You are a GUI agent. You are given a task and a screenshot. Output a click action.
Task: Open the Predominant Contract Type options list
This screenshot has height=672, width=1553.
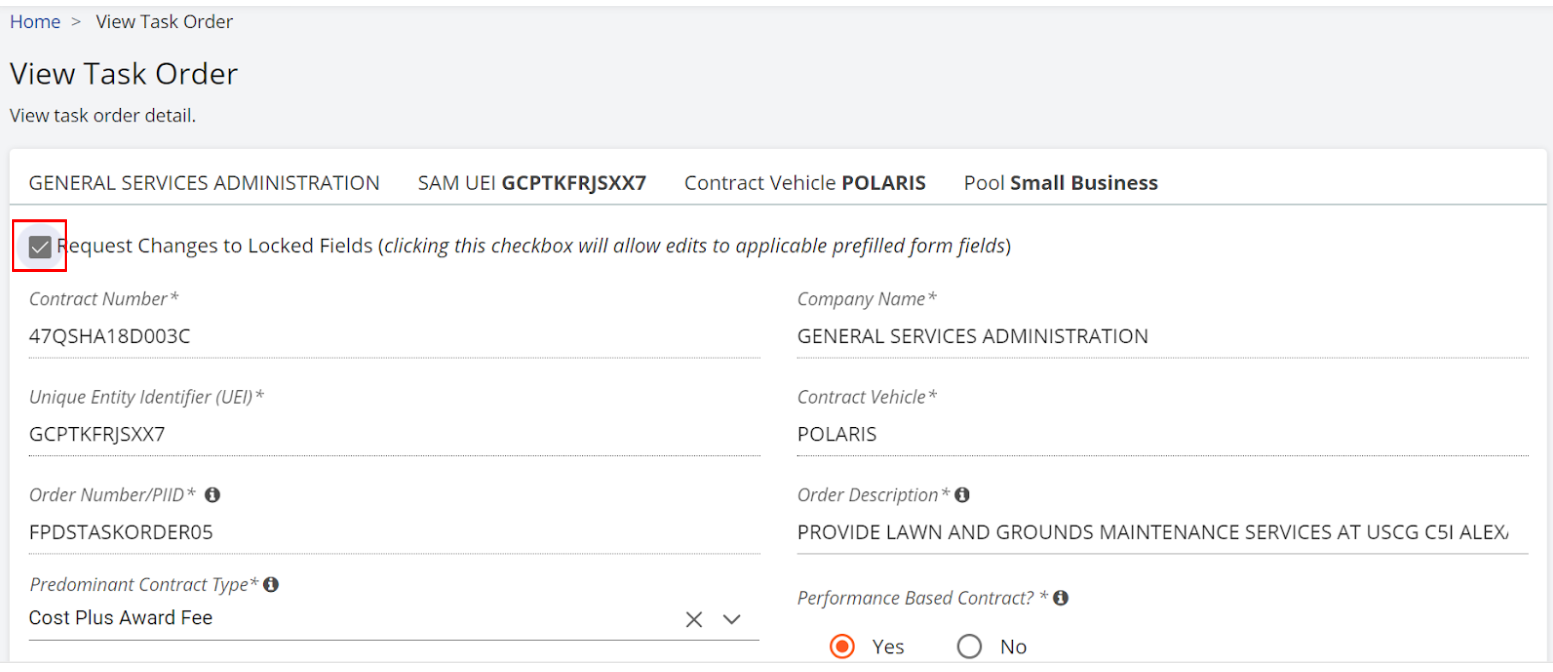point(732,619)
